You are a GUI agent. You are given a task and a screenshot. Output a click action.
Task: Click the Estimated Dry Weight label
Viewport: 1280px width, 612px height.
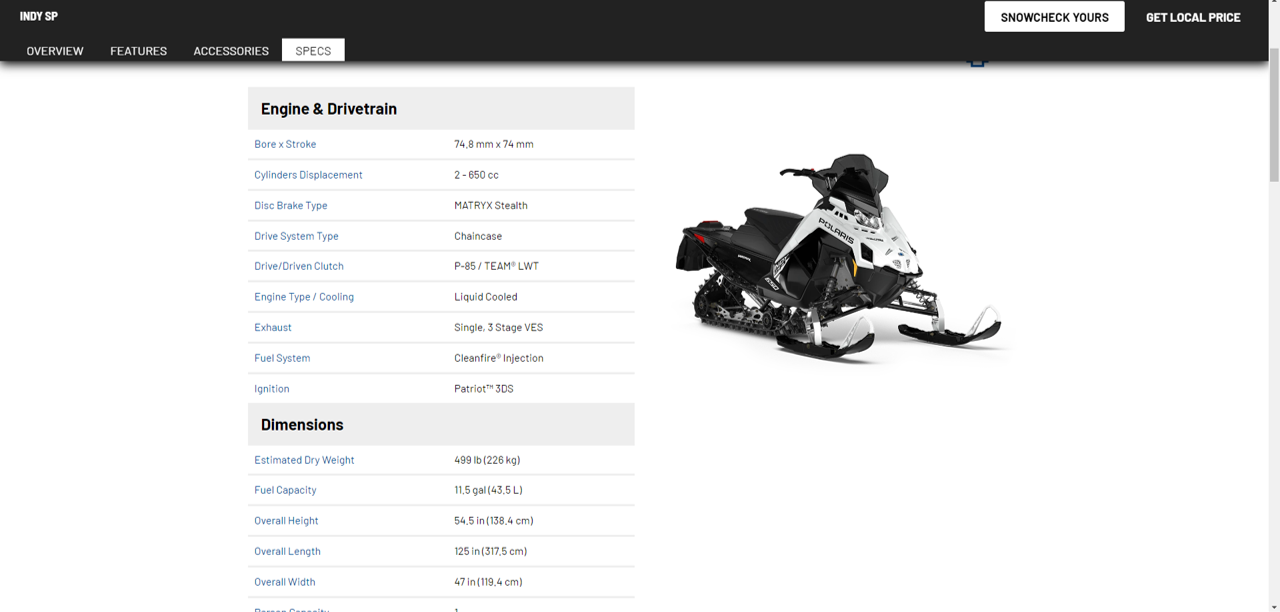[x=304, y=460]
